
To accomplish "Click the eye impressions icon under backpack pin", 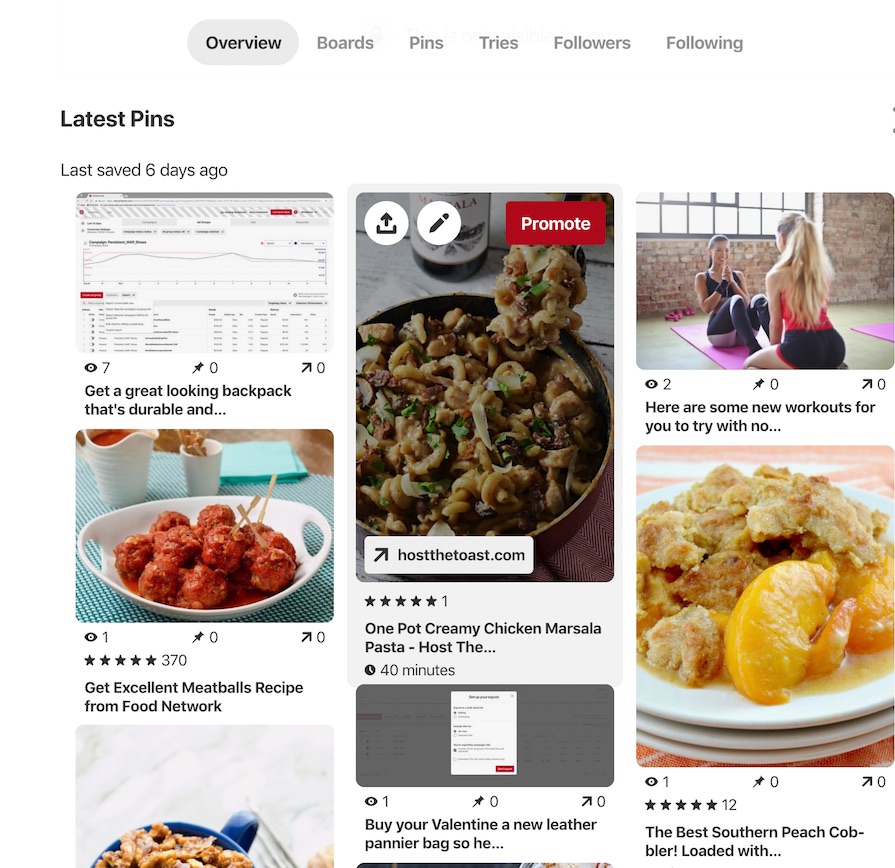I will [x=90, y=368].
